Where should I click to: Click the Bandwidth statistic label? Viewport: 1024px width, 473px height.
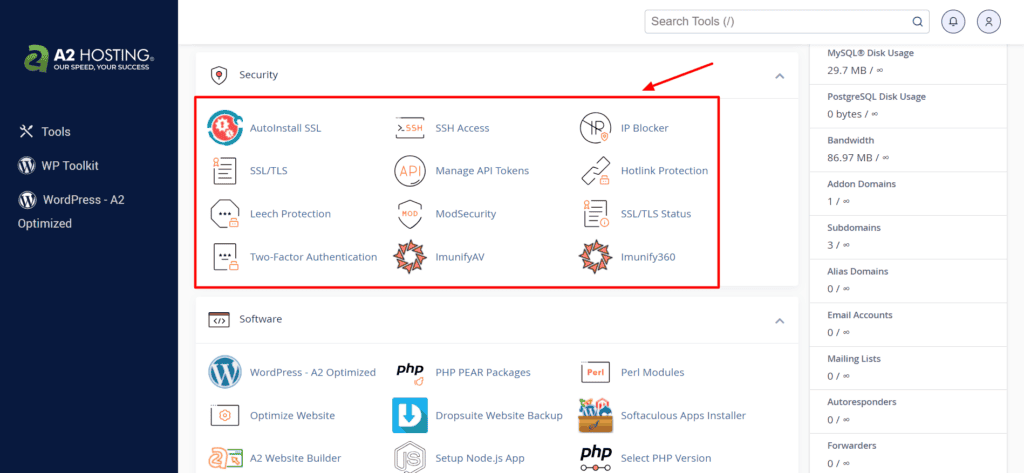(850, 140)
